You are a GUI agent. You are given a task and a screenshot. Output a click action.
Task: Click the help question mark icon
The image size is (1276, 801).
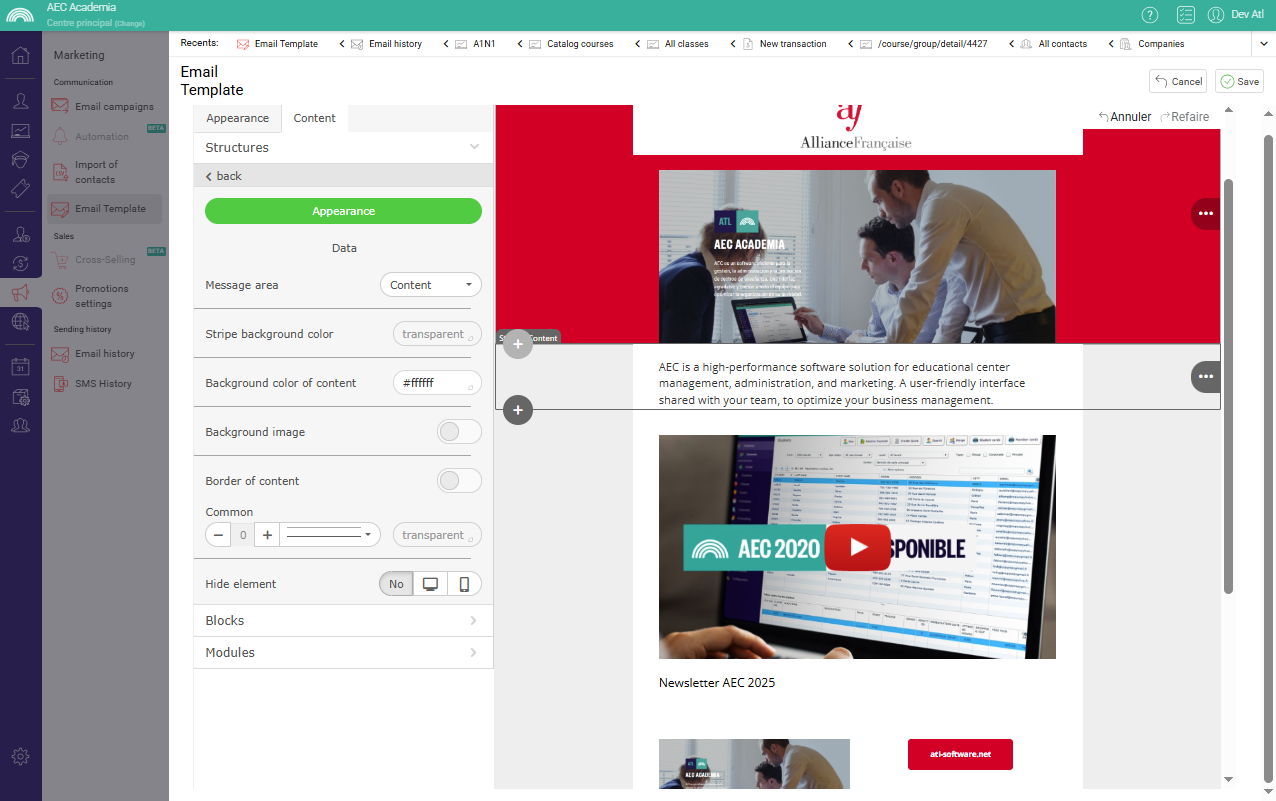[x=1150, y=14]
